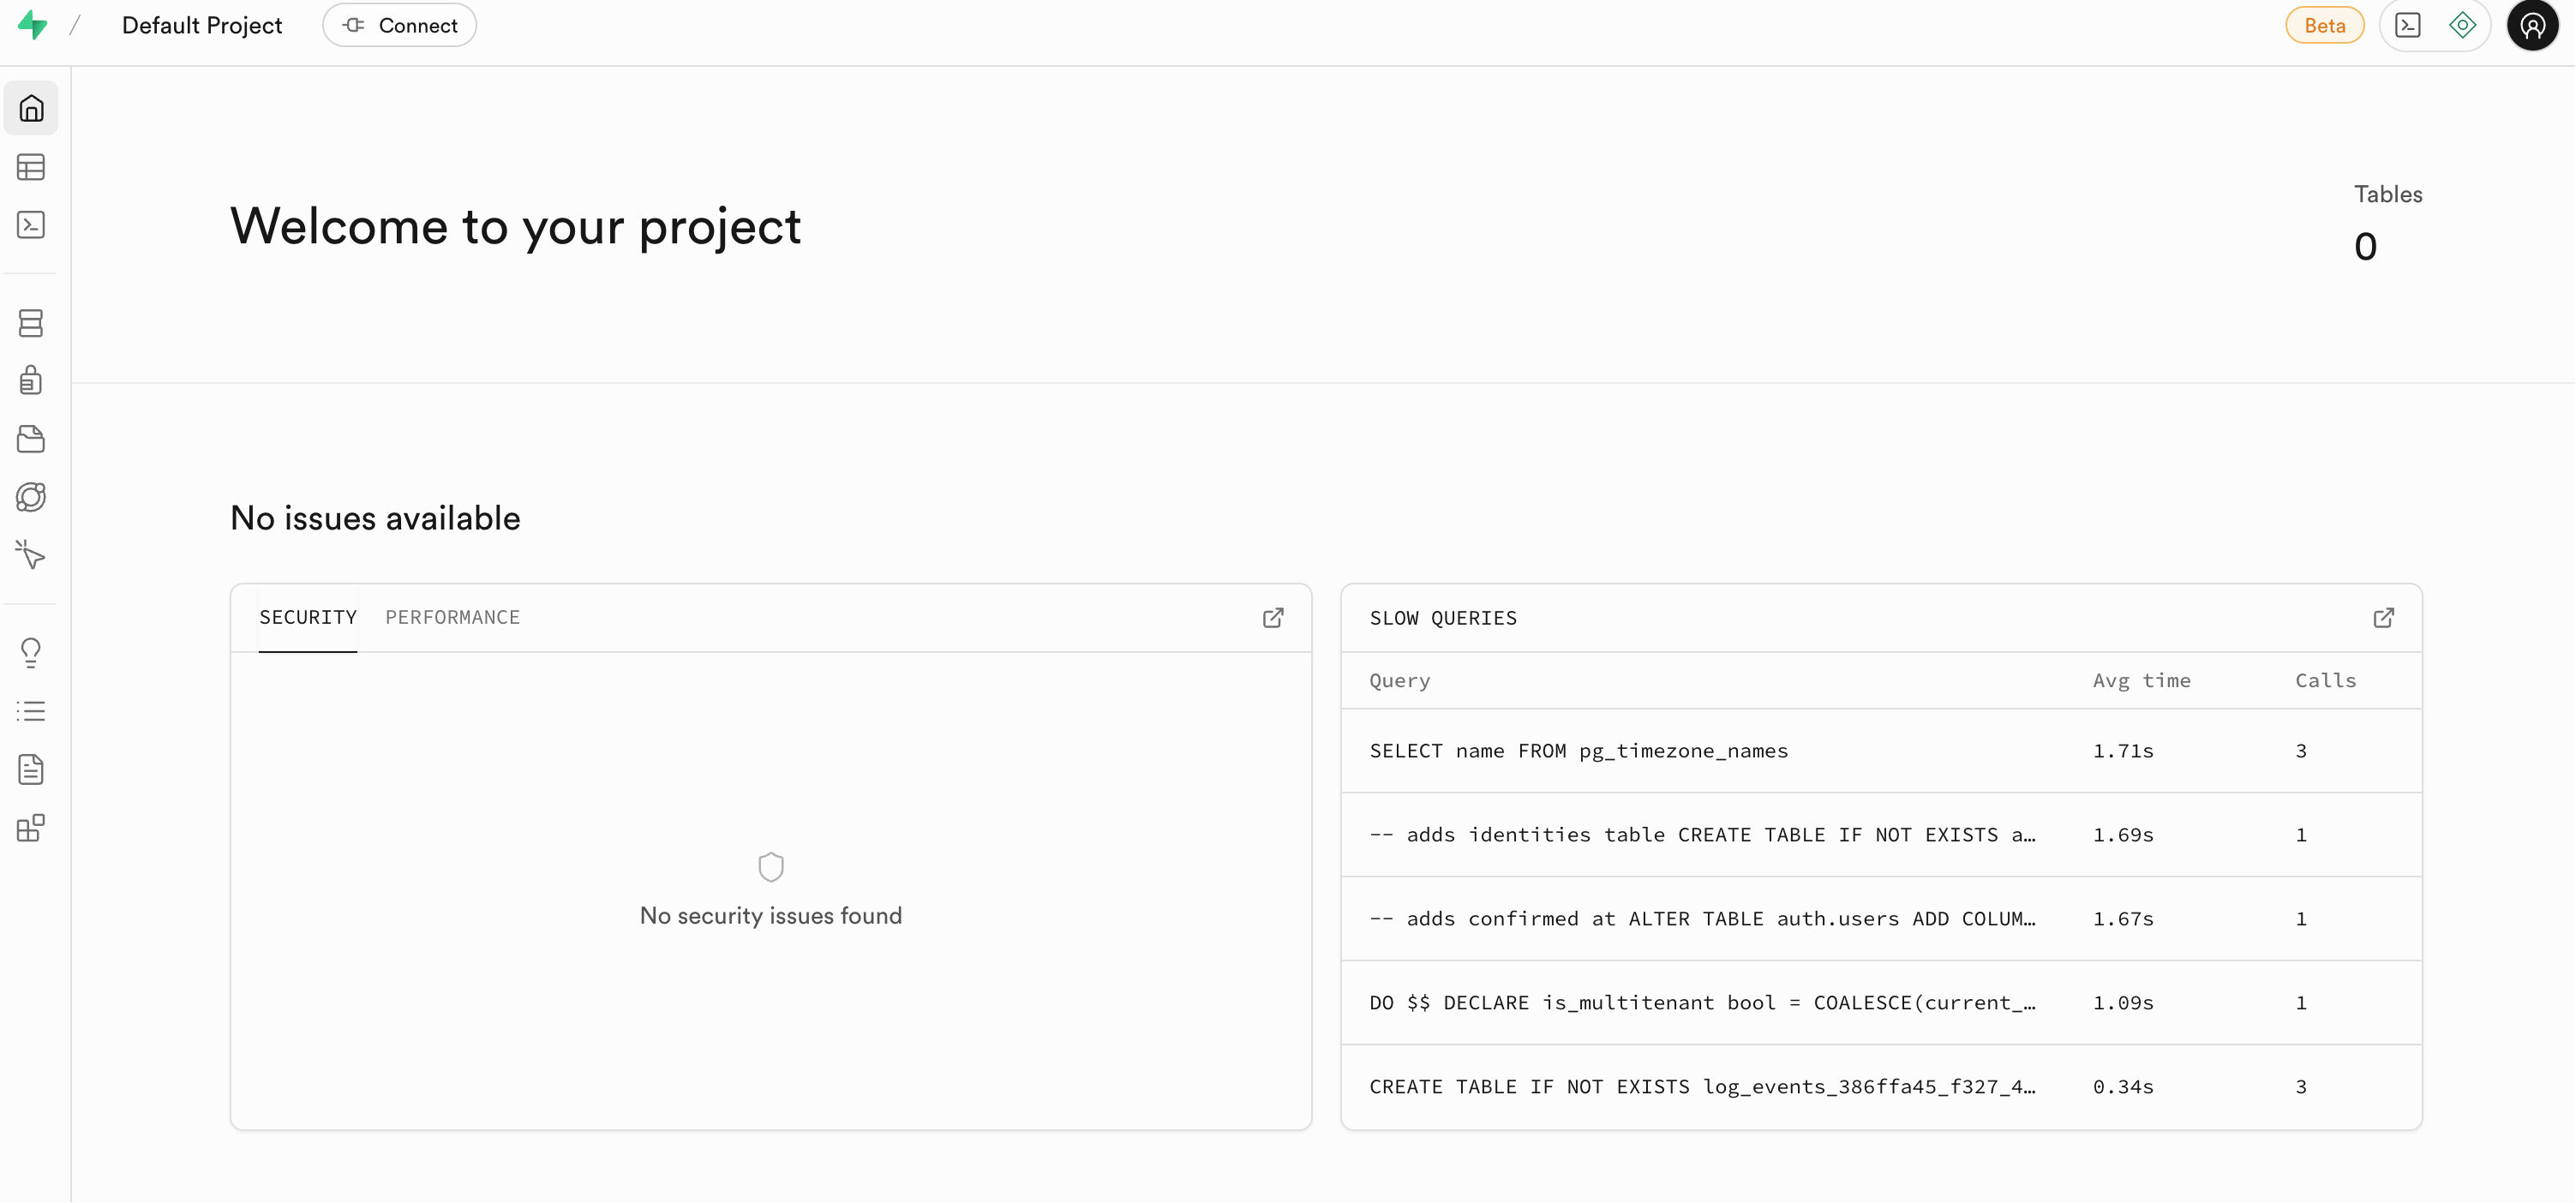The height and width of the screenshot is (1203, 2576).
Task: Open the Edge Functions globe icon
Action: coord(31,497)
